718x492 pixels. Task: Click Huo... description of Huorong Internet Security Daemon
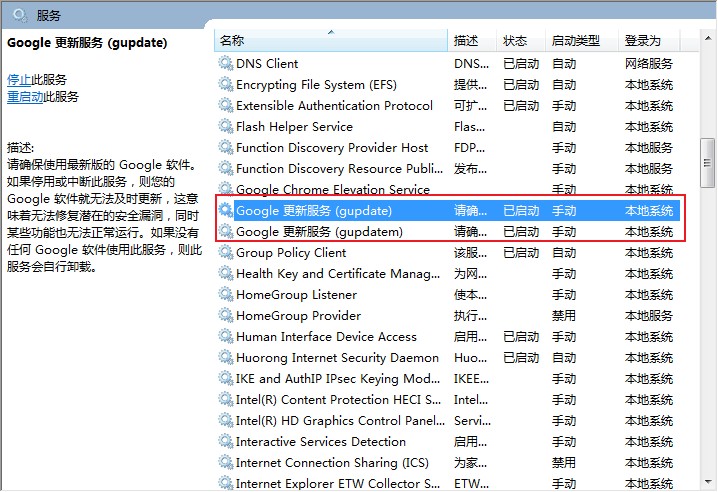(x=471, y=358)
